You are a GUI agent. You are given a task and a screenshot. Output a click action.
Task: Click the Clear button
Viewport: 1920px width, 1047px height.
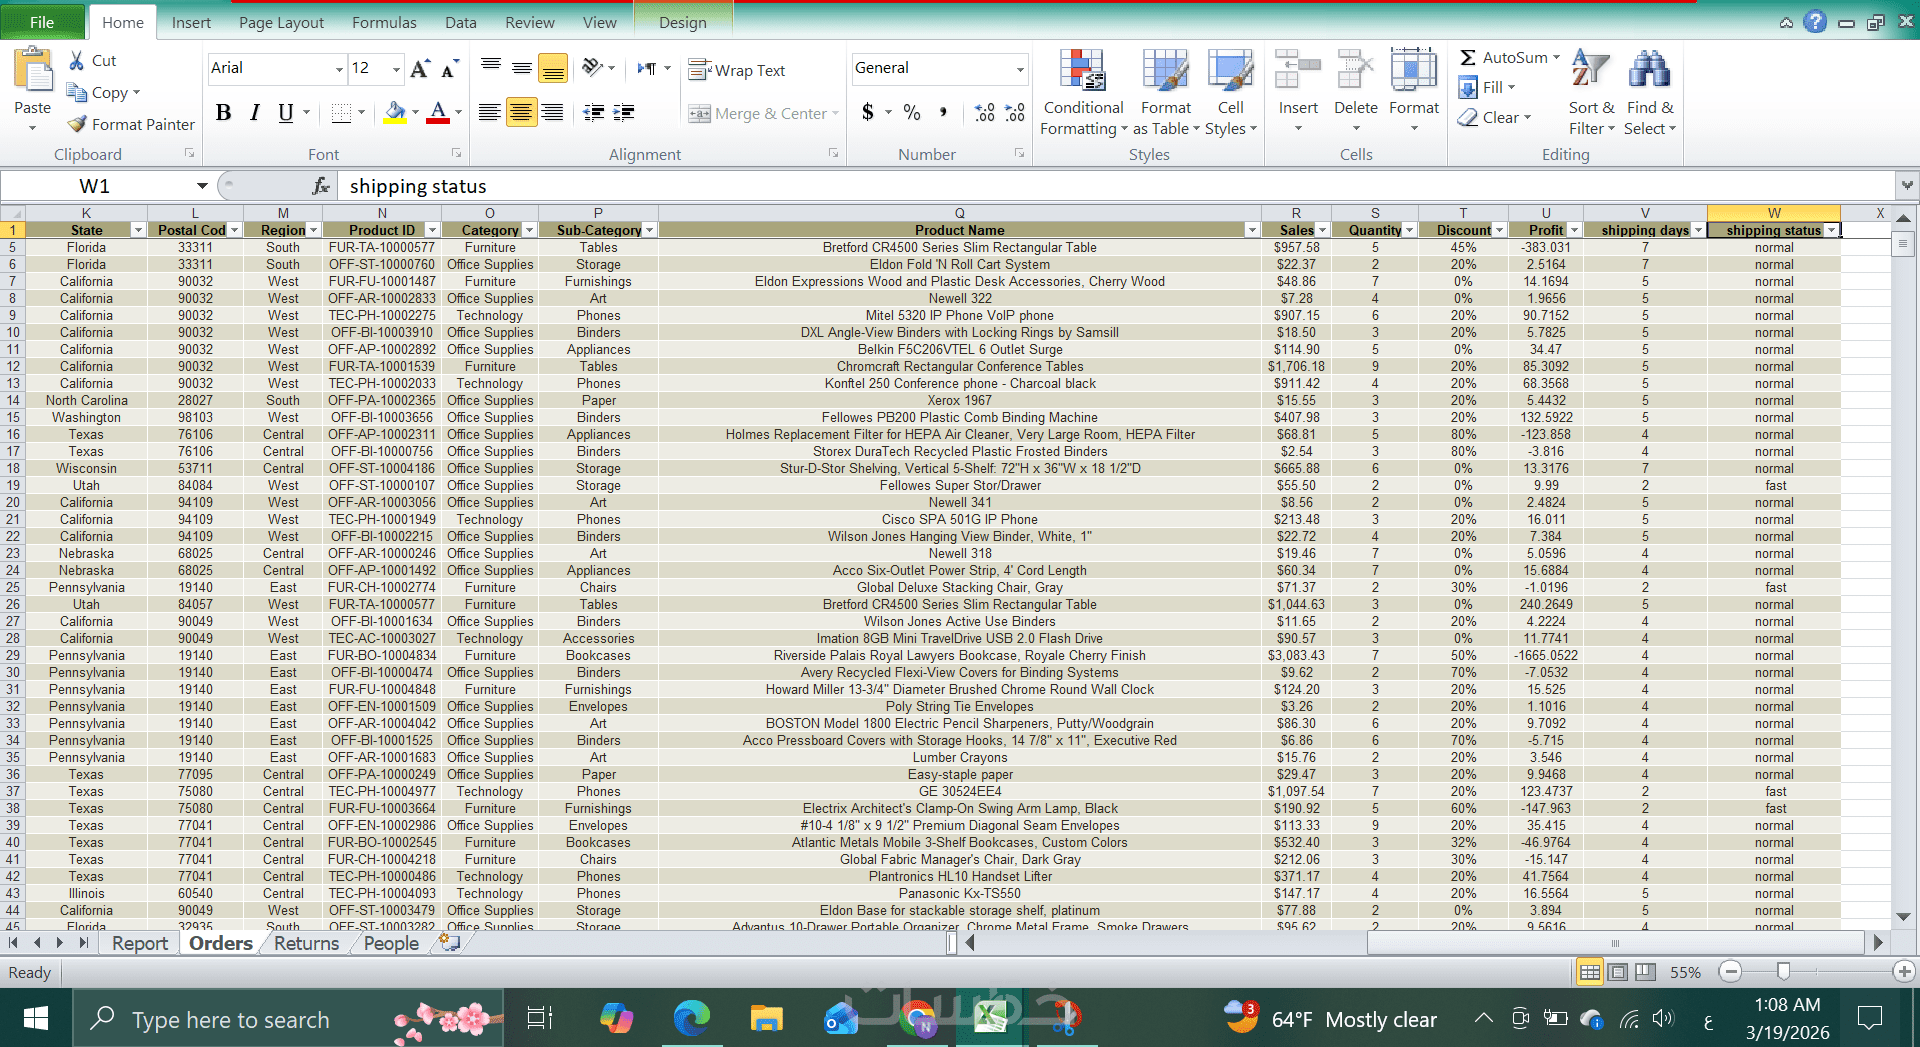click(1494, 118)
